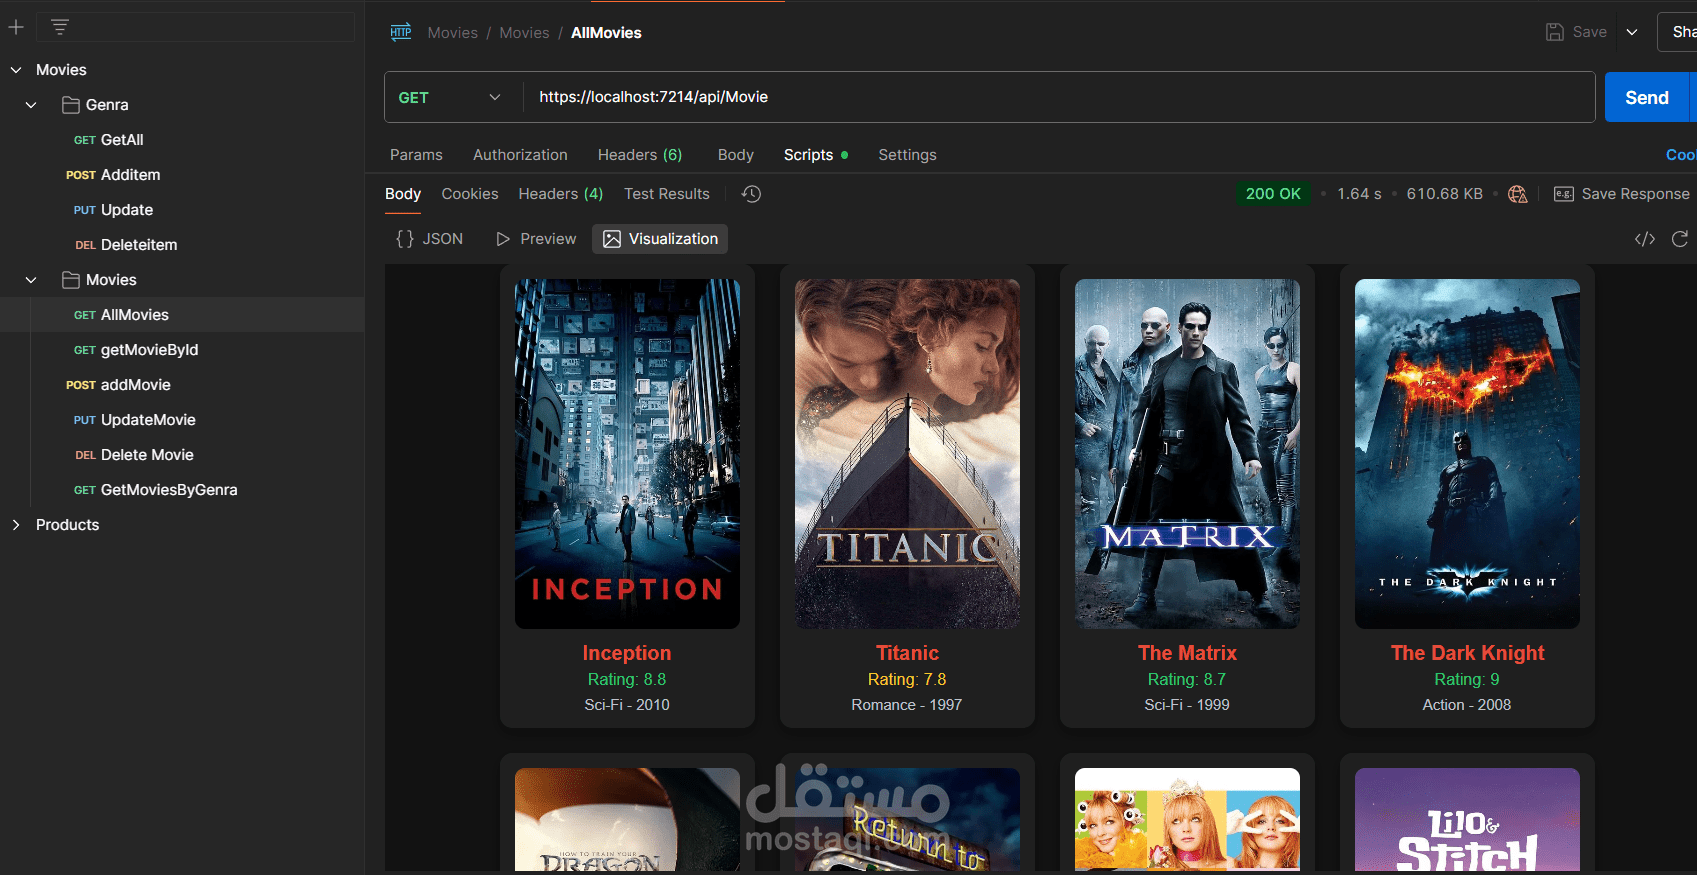
Task: Click the Titanic movie poster
Action: click(907, 453)
